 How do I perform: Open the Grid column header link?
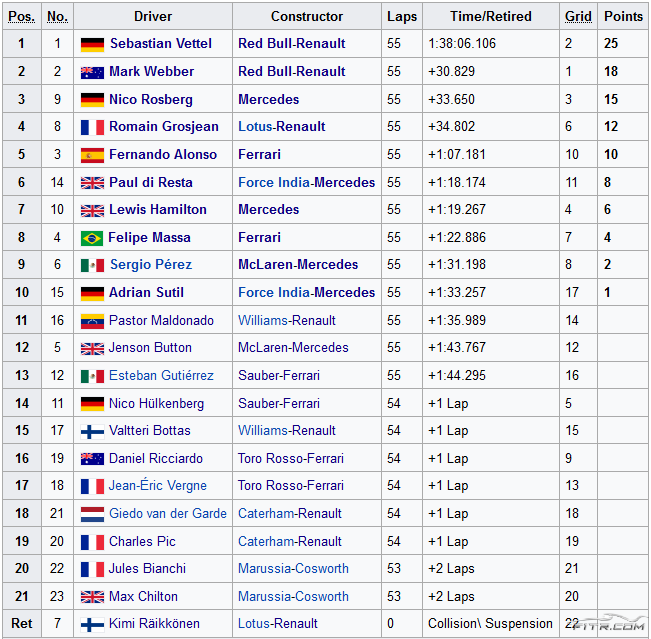click(578, 17)
